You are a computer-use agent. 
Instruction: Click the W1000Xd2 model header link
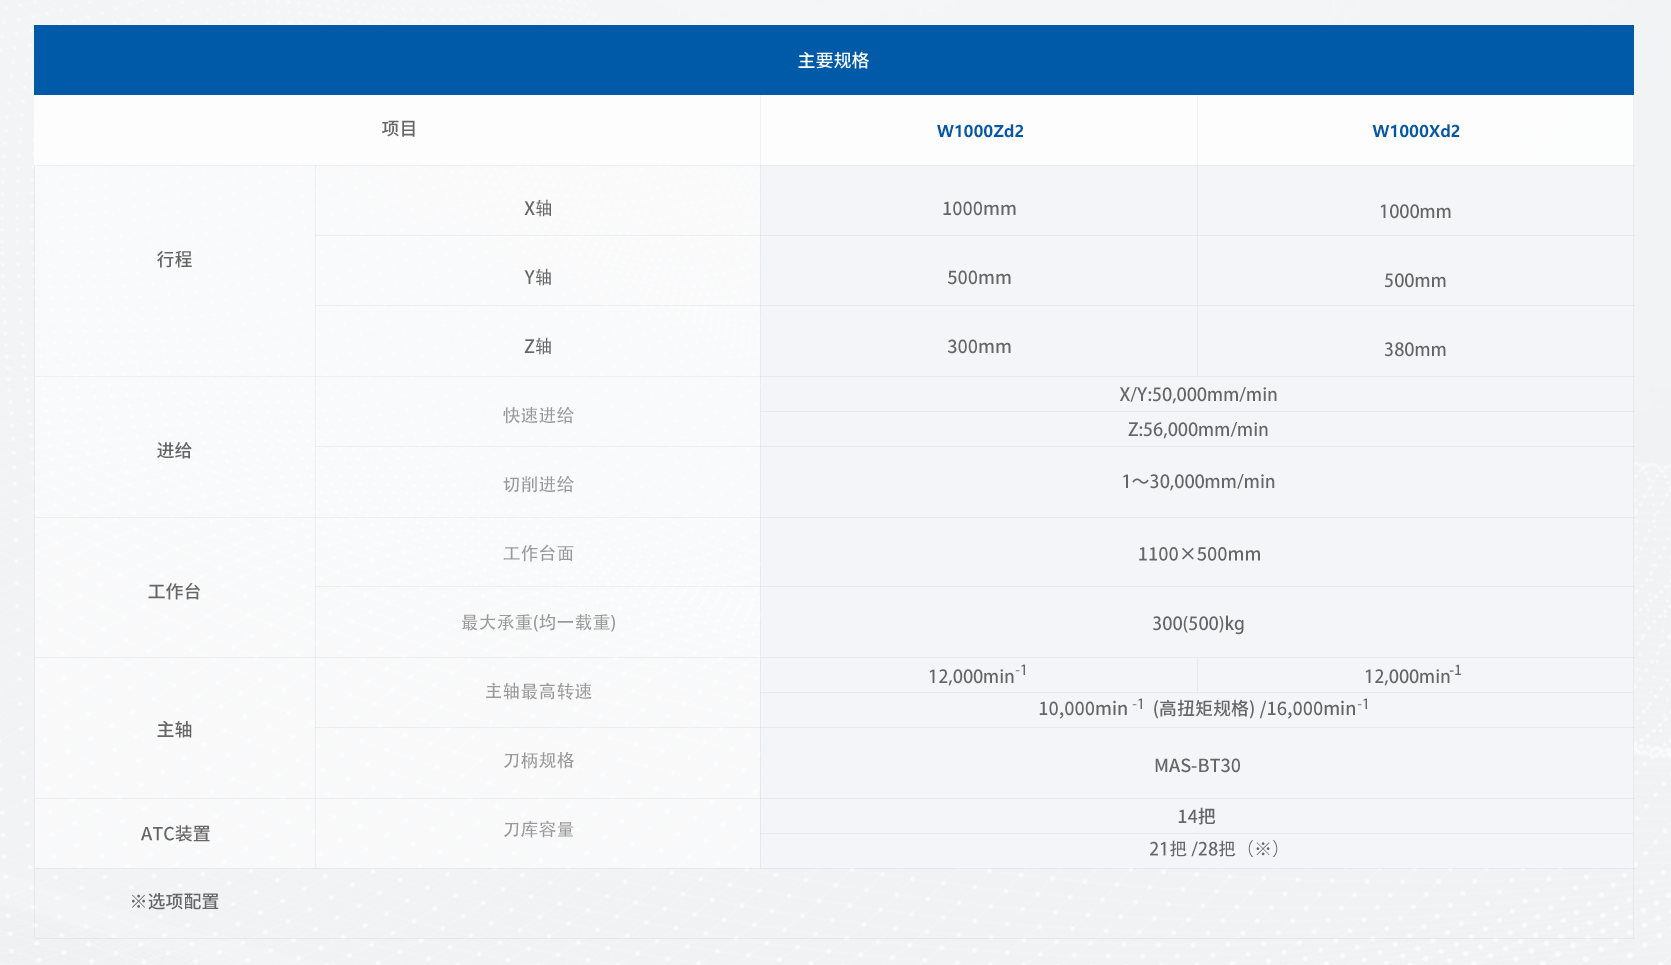pos(1415,131)
